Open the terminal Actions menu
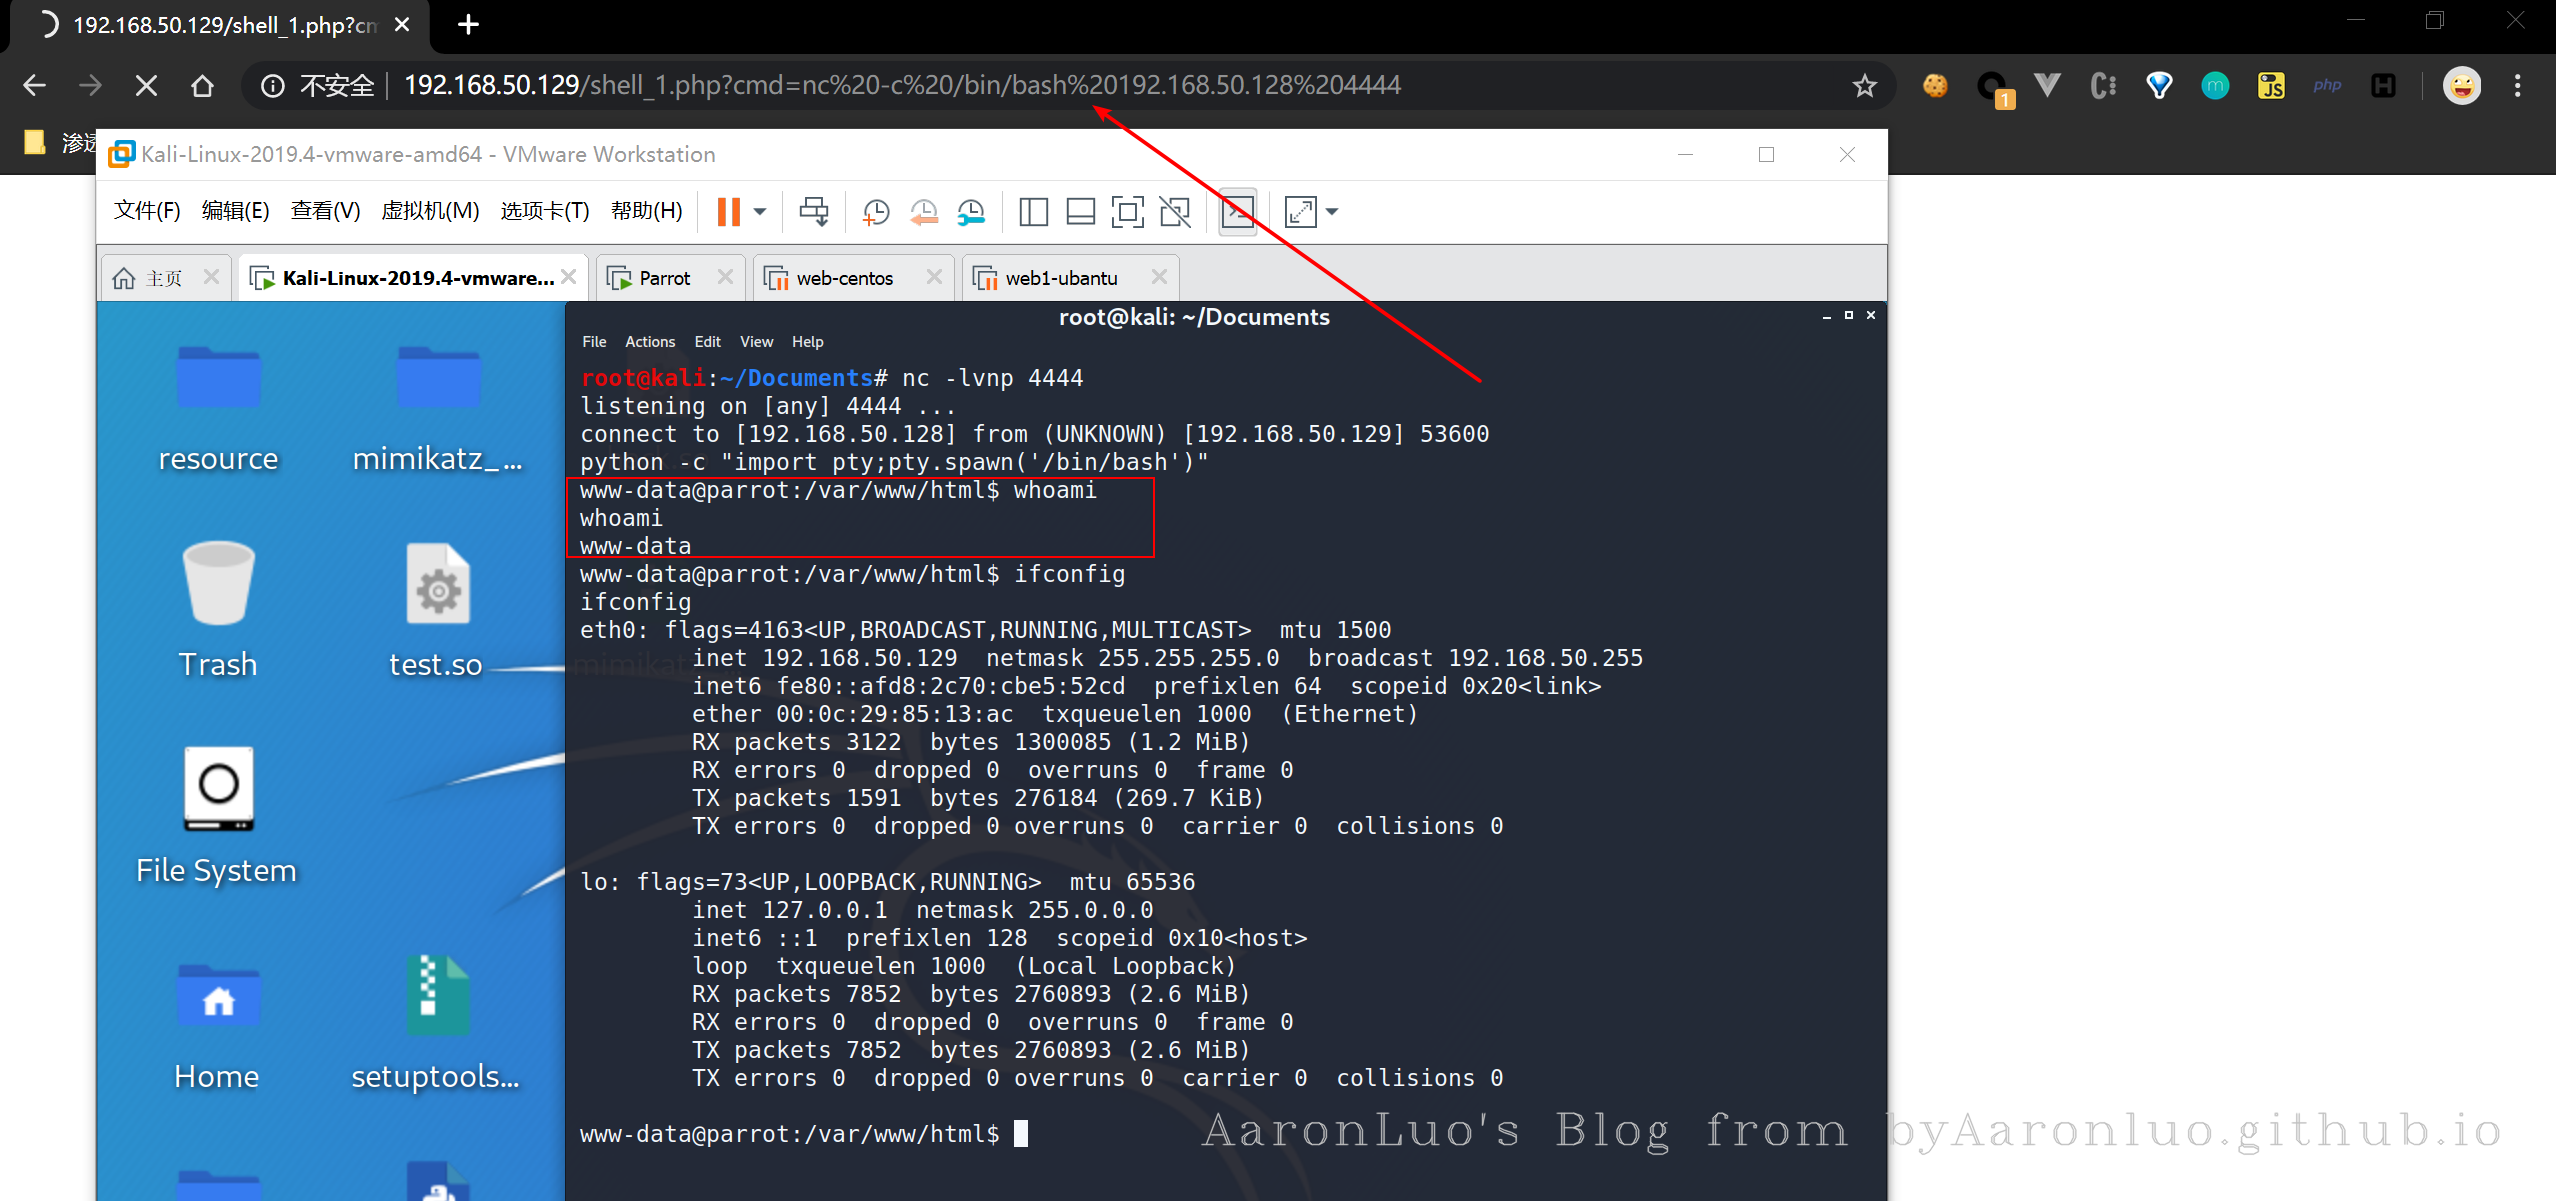Viewport: 2556px width, 1201px height. click(x=649, y=342)
